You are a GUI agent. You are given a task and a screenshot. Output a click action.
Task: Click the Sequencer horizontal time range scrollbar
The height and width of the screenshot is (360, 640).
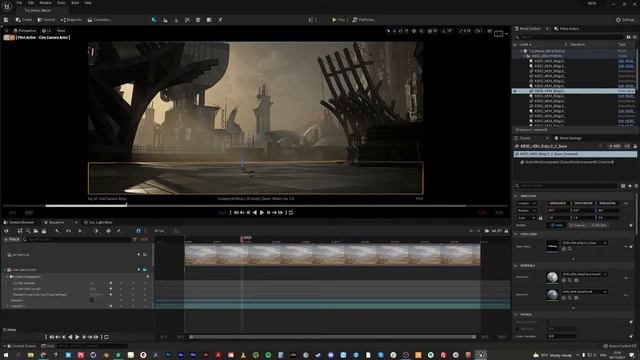coord(333,337)
